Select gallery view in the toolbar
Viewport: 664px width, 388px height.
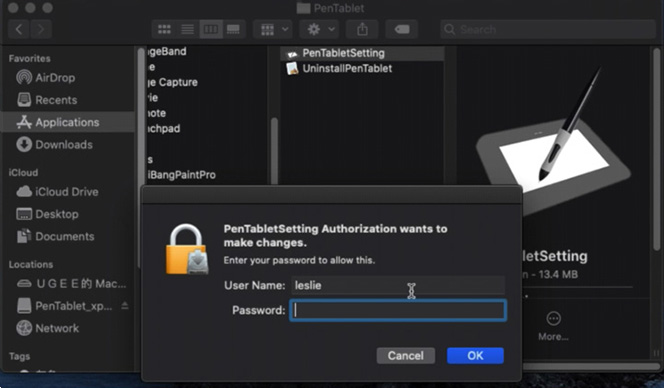(x=234, y=29)
